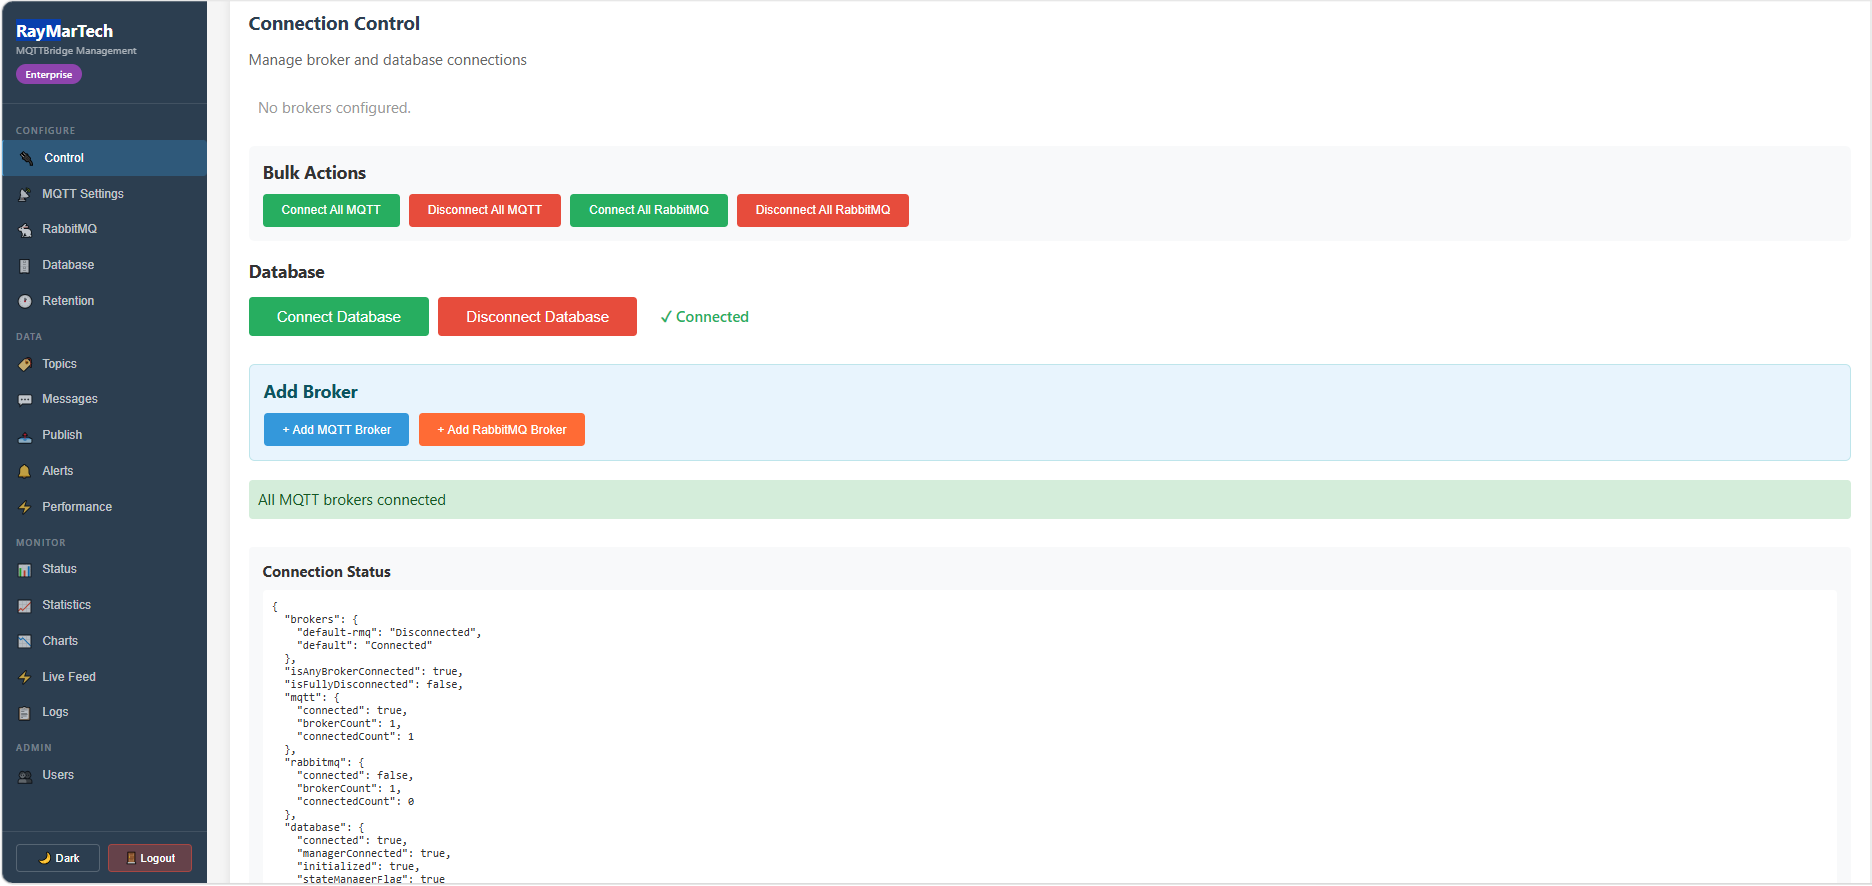Image resolution: width=1872 pixels, height=886 pixels.
Task: Navigate to Retention settings
Action: (x=104, y=301)
